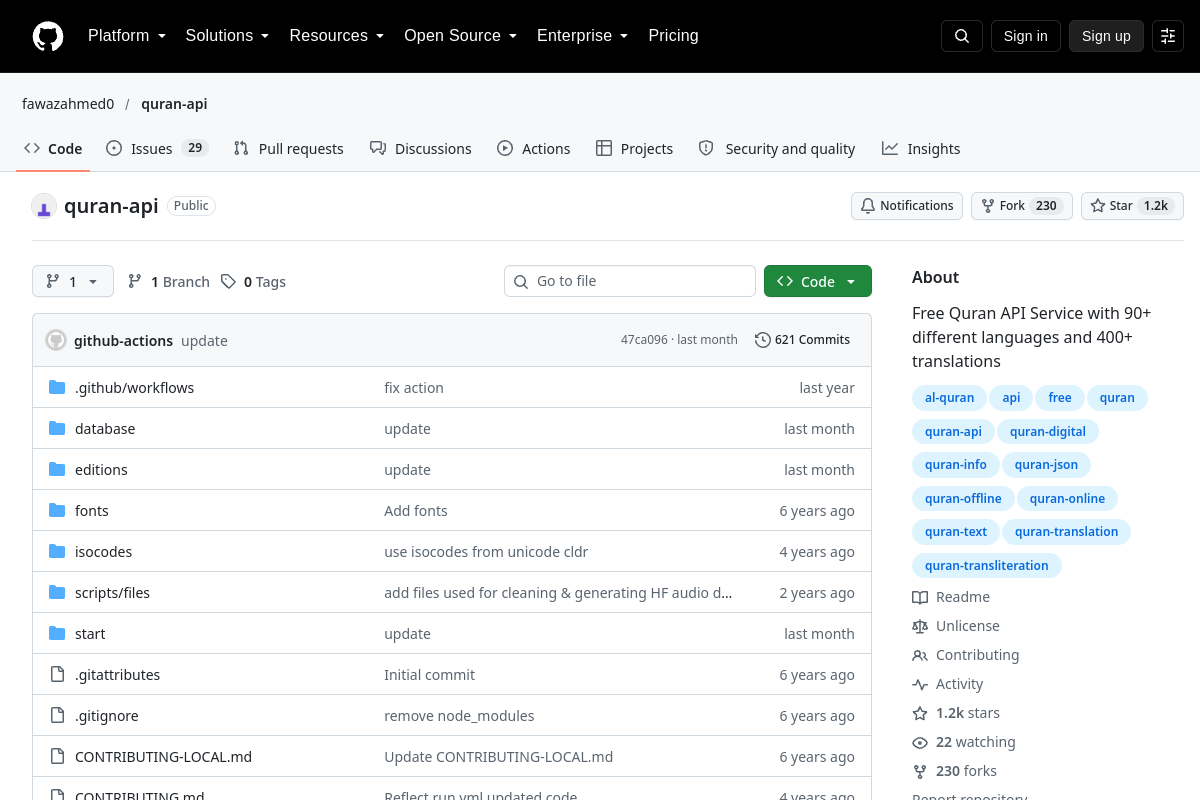Image resolution: width=1200 pixels, height=800 pixels.
Task: Click the Activity pulse icon
Action: [920, 684]
